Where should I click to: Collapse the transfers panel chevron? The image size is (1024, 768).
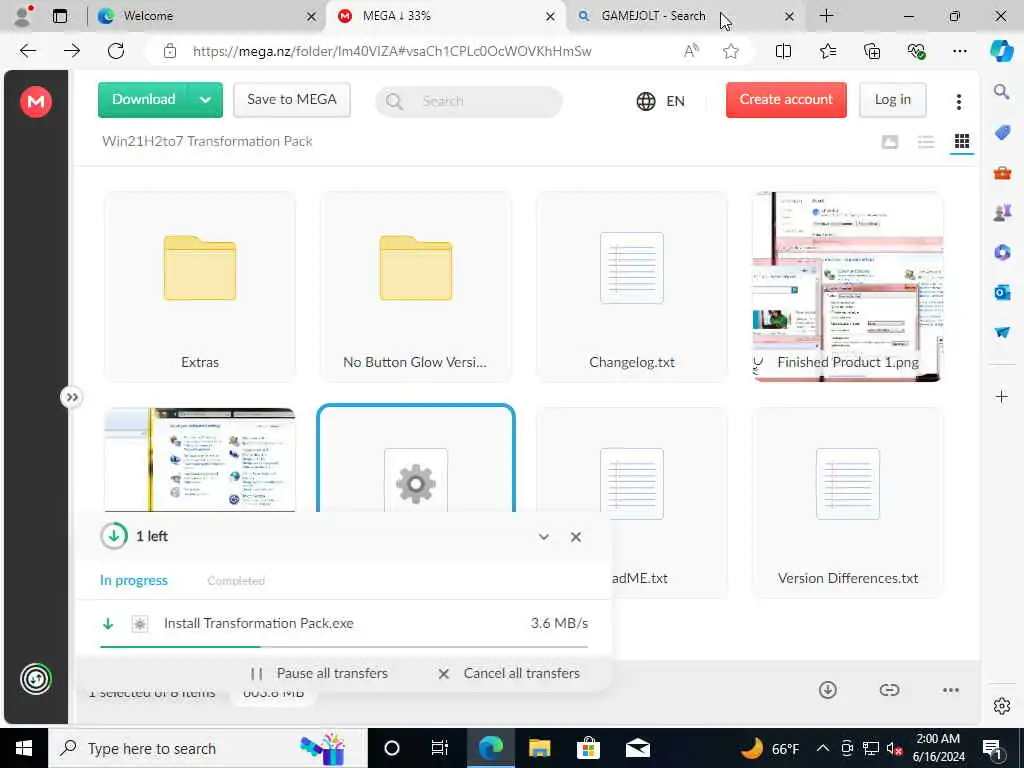pos(544,537)
